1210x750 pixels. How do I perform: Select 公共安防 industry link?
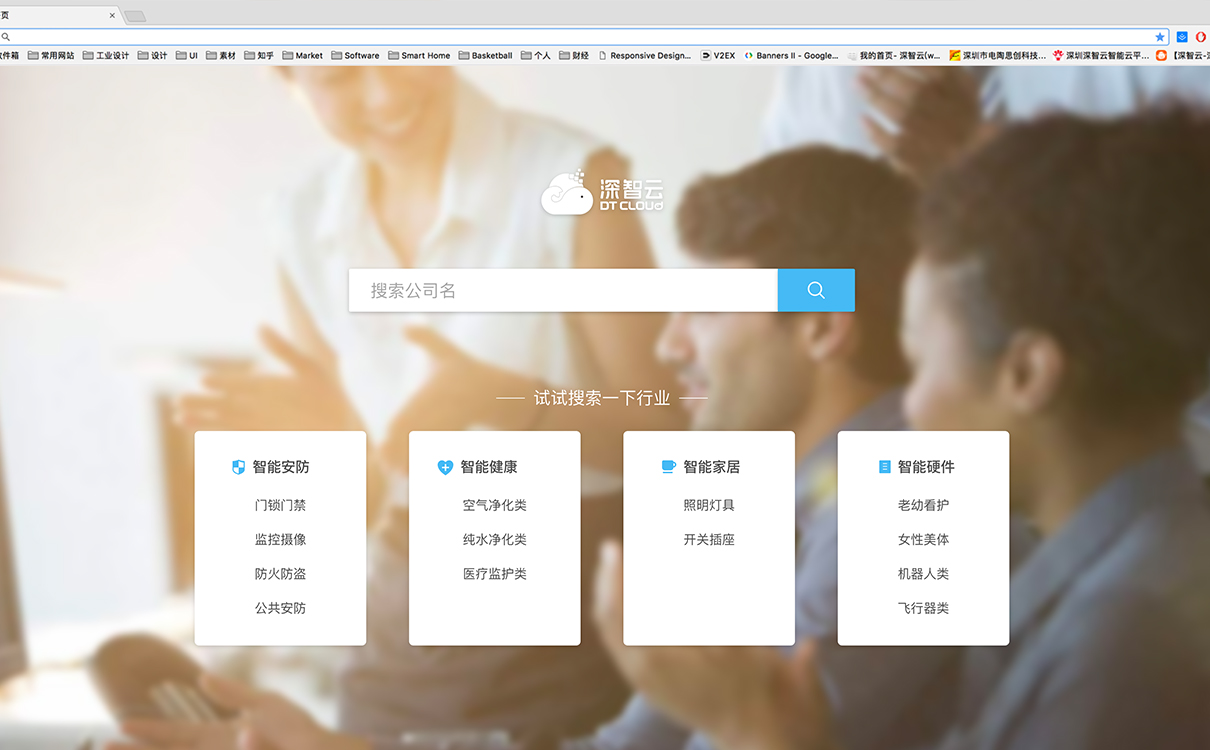tap(281, 608)
